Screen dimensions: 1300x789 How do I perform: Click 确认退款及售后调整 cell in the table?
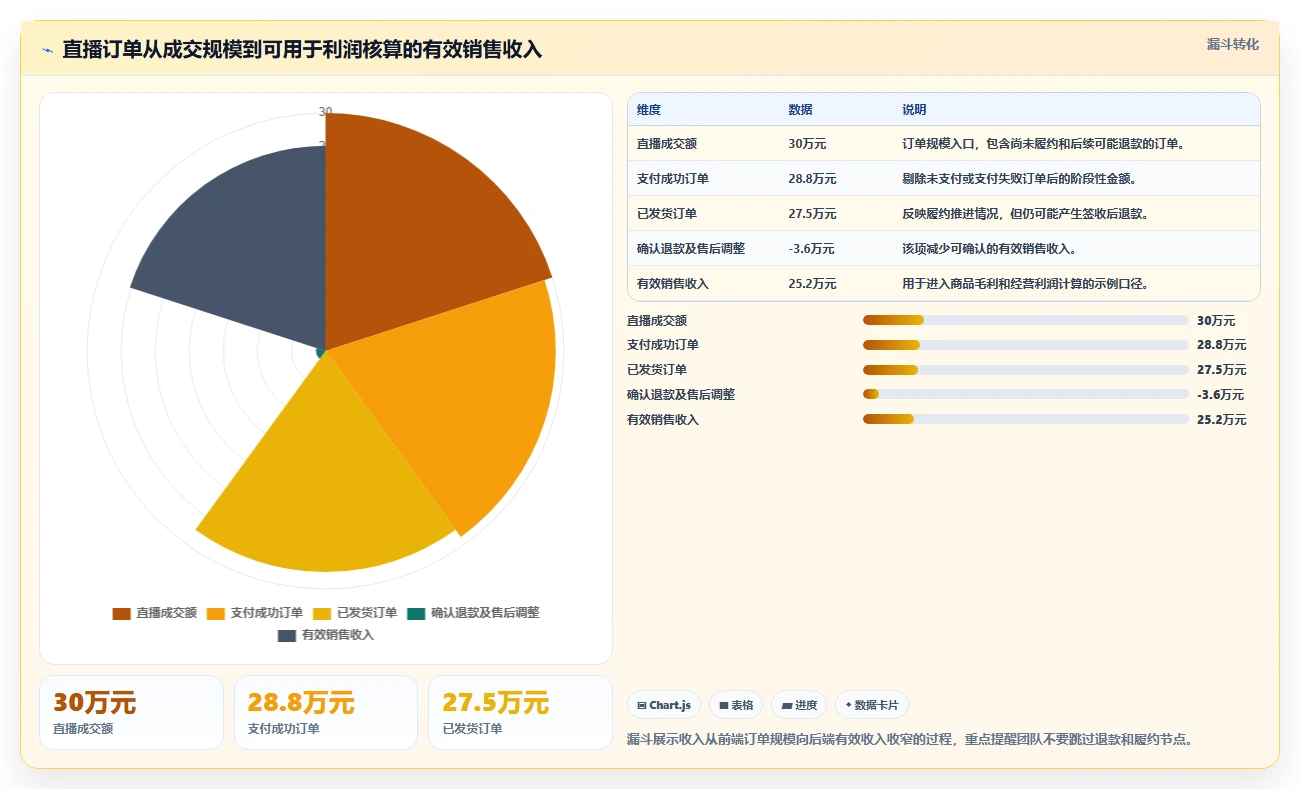(691, 249)
